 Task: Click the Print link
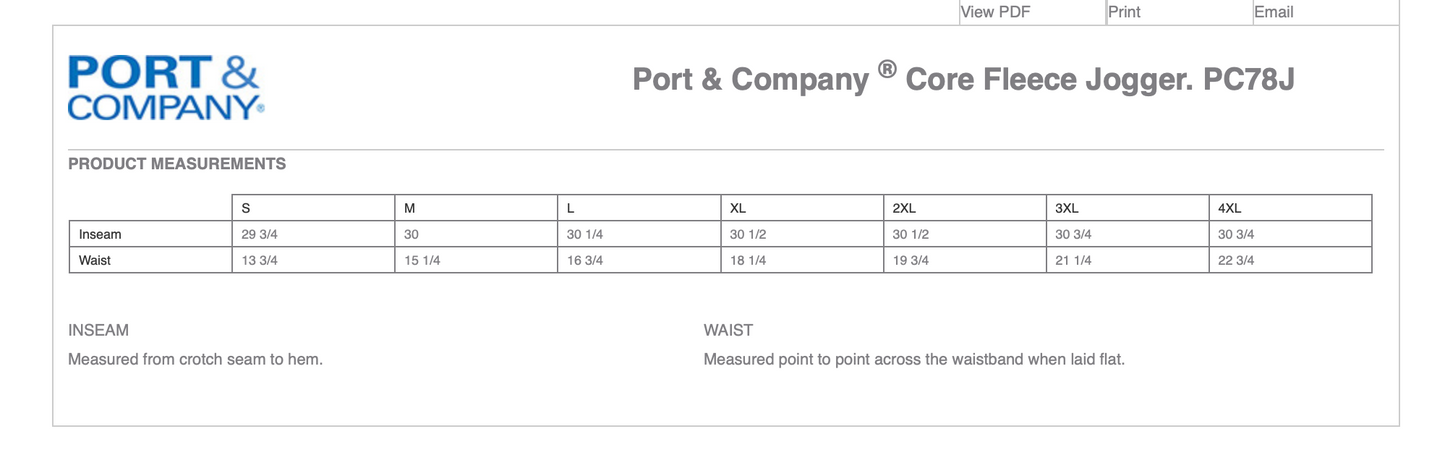pos(1124,12)
